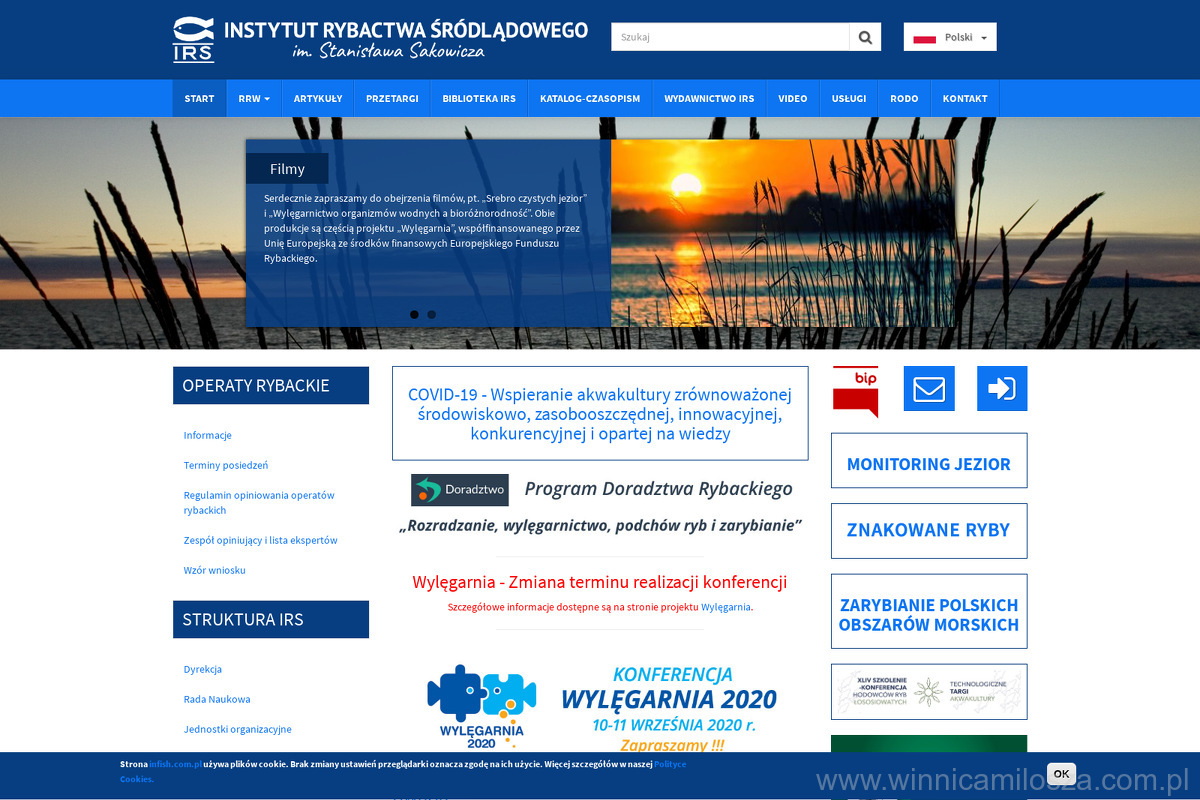Image resolution: width=1200 pixels, height=800 pixels.
Task: Open the Polski language dropdown
Action: [x=950, y=37]
